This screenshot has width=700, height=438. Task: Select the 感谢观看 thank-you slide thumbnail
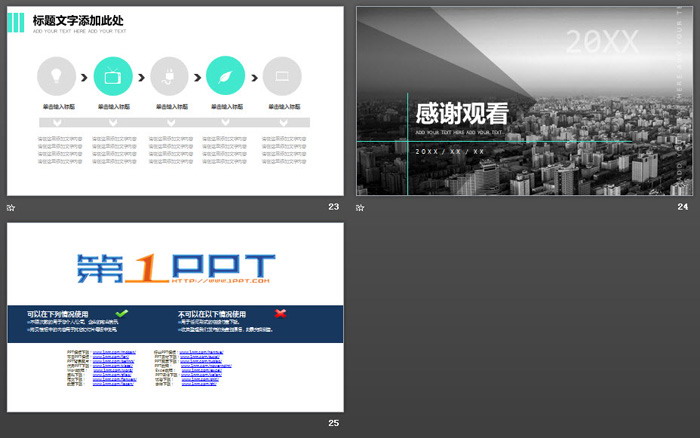click(x=524, y=101)
